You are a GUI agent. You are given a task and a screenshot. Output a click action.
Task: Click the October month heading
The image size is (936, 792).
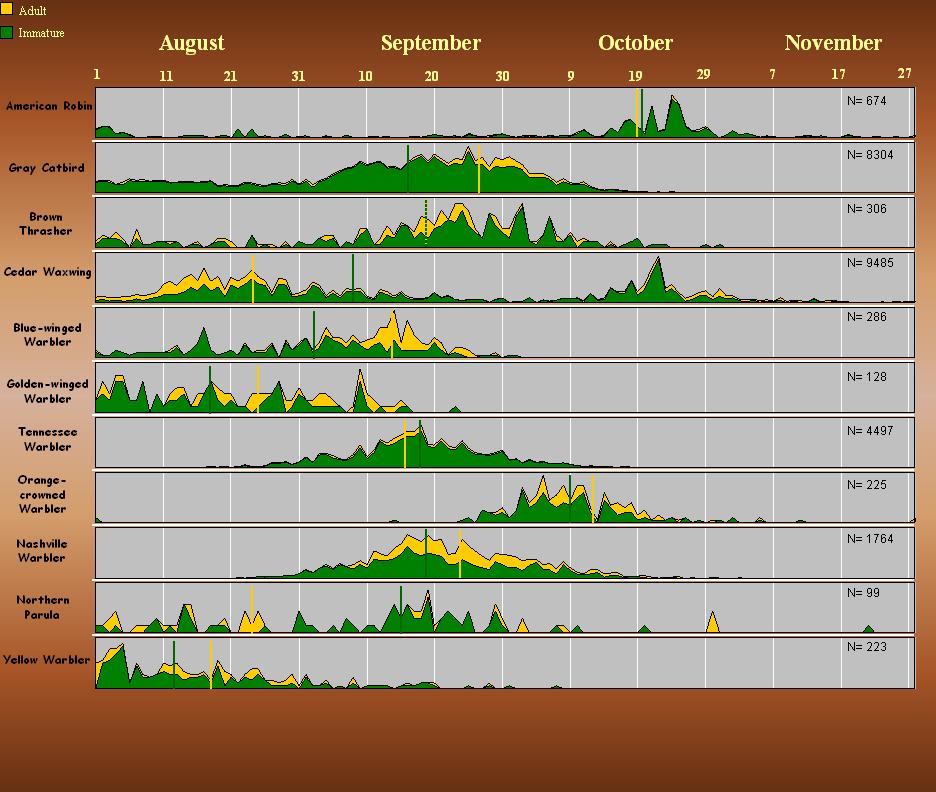tap(635, 43)
